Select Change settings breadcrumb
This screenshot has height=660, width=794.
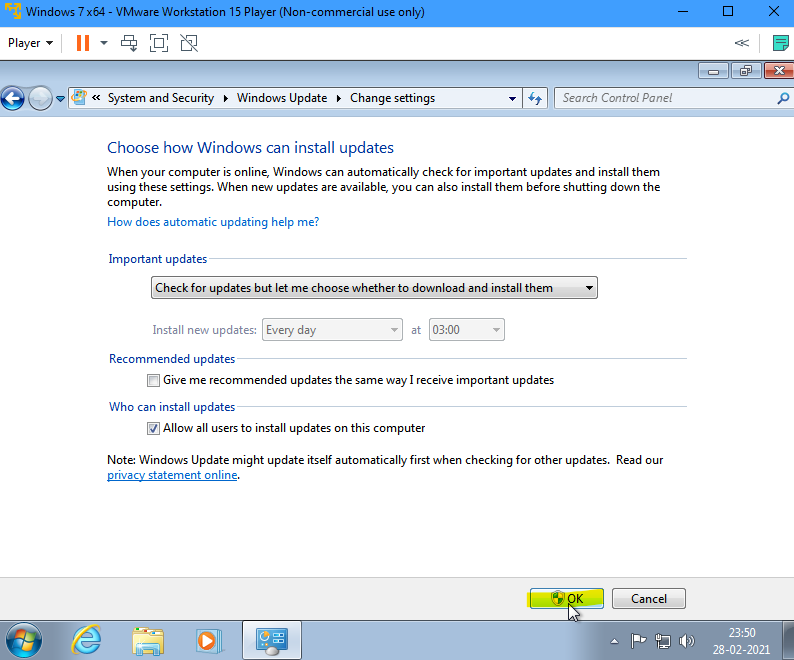(392, 98)
